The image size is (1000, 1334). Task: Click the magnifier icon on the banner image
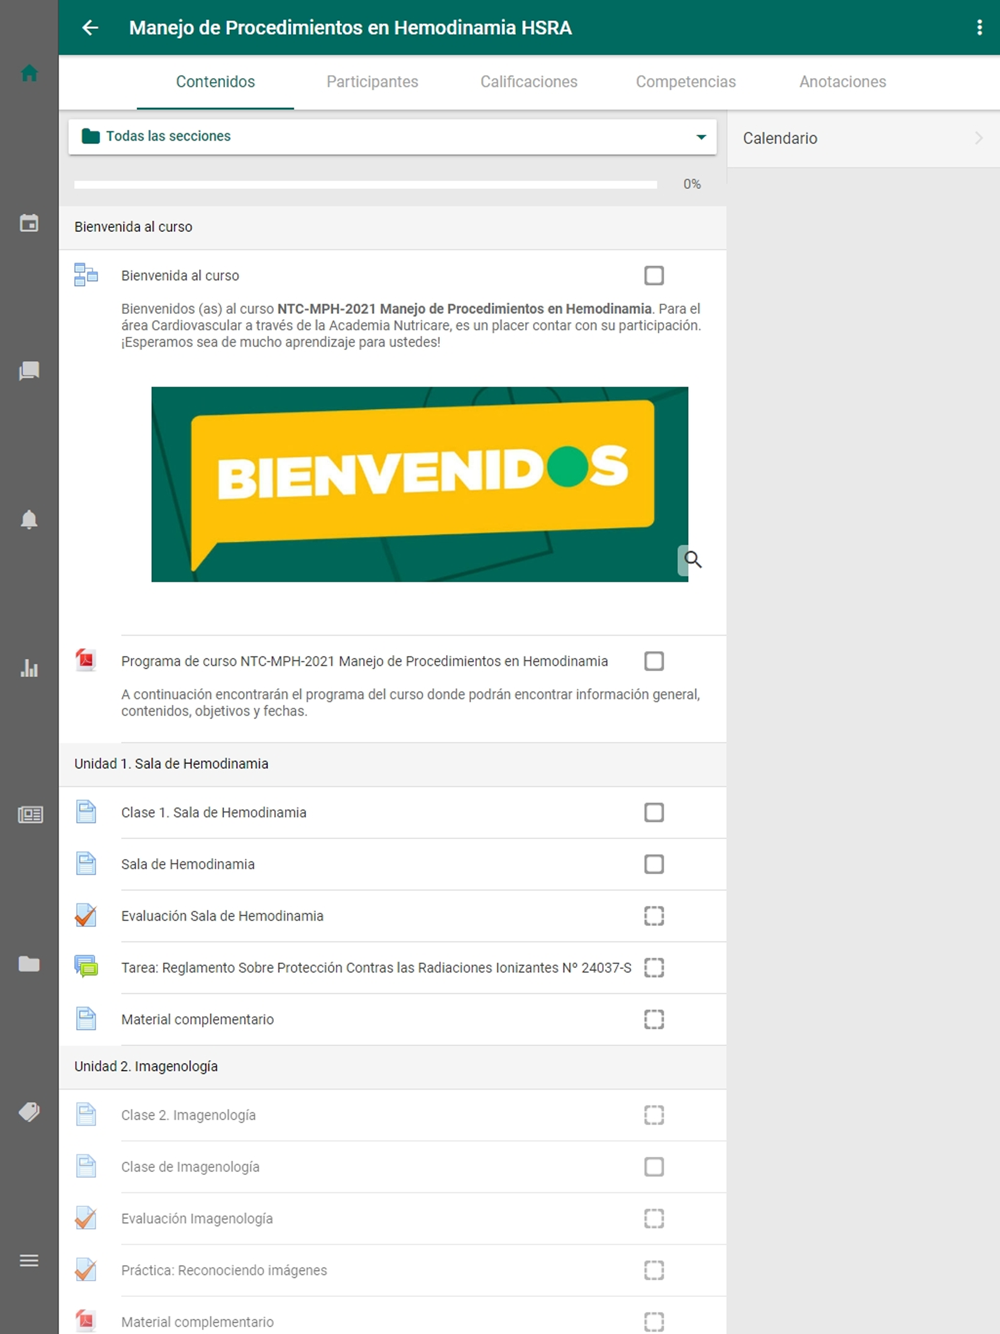[x=691, y=560]
